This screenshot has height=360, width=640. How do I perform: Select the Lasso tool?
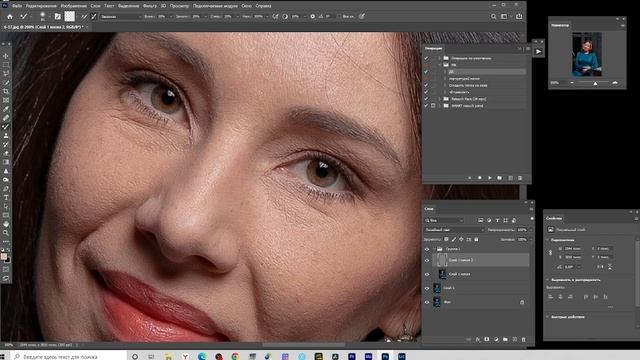tap(6, 74)
